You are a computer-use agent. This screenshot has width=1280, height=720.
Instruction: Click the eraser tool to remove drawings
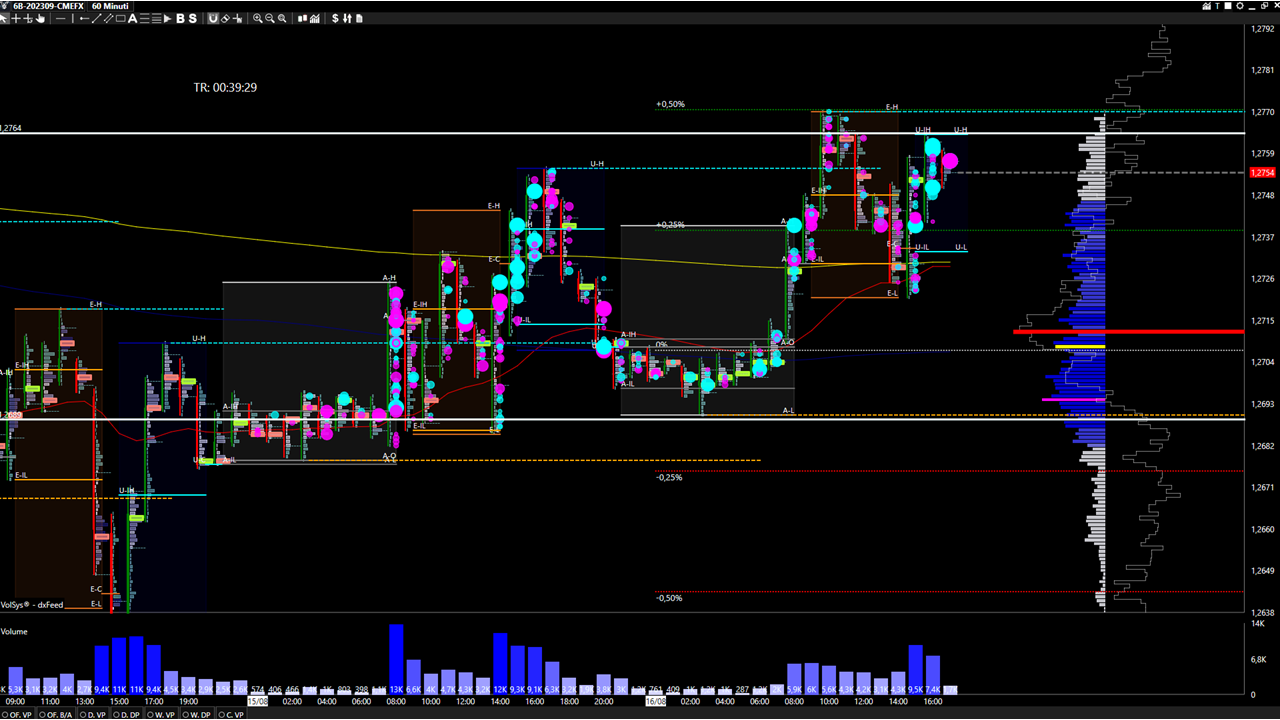coord(226,18)
